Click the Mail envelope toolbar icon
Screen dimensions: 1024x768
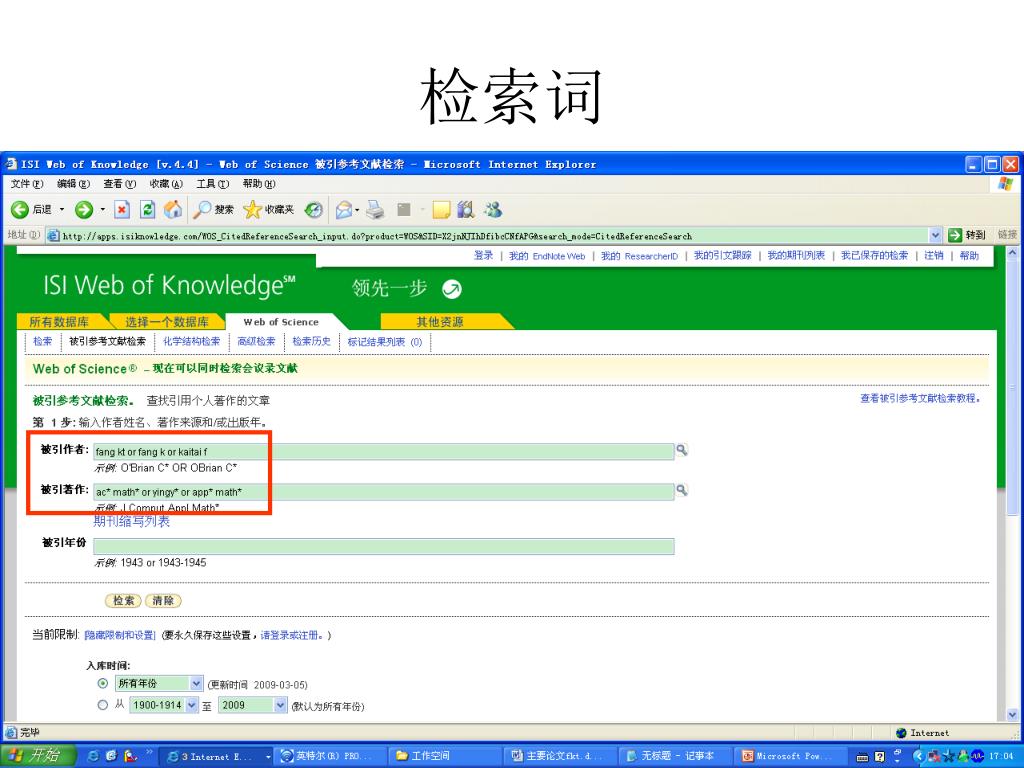tap(344, 209)
